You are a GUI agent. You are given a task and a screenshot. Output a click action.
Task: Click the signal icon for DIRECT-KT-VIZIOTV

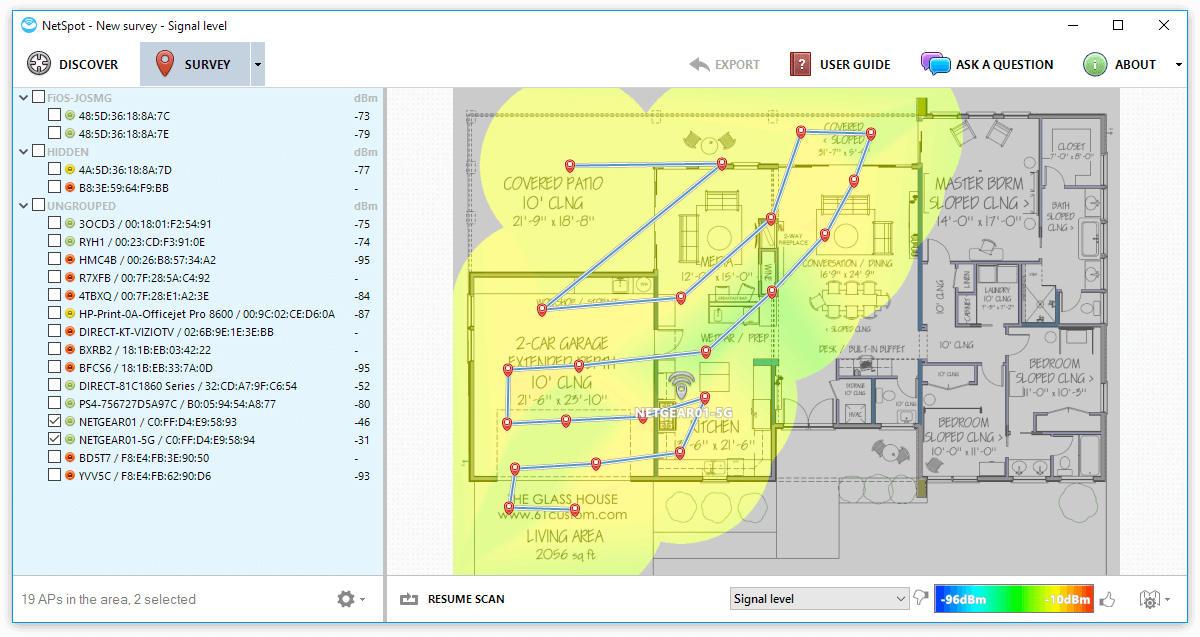[x=70, y=332]
